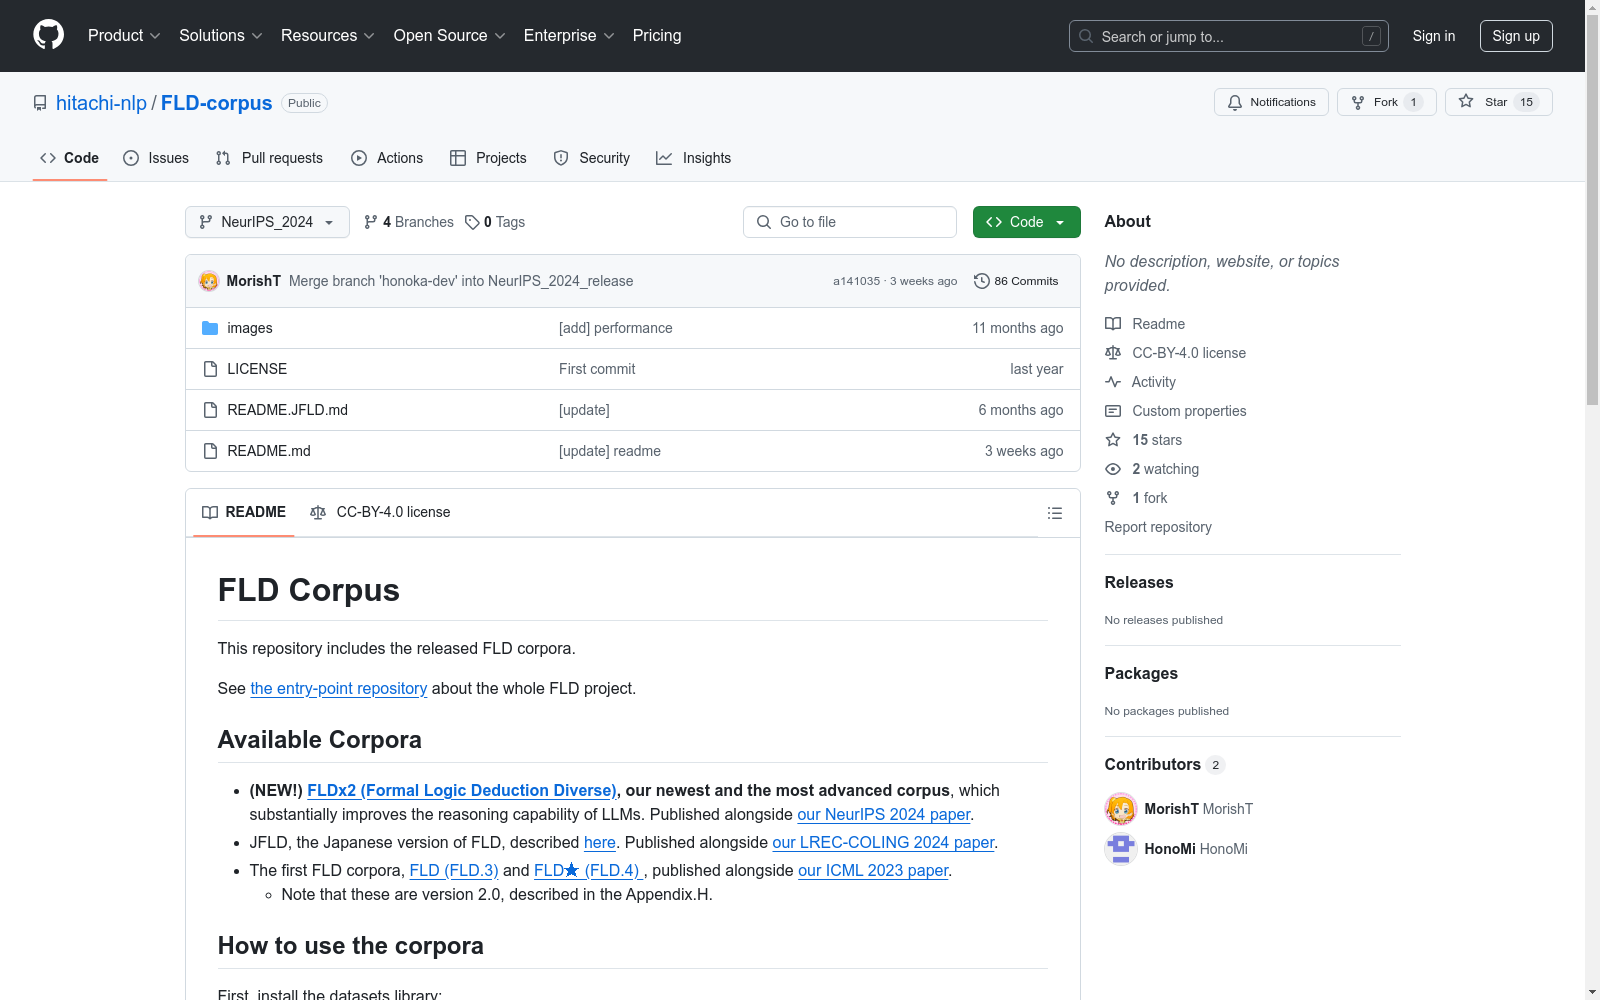Open the Readme link in About

pos(1145,324)
